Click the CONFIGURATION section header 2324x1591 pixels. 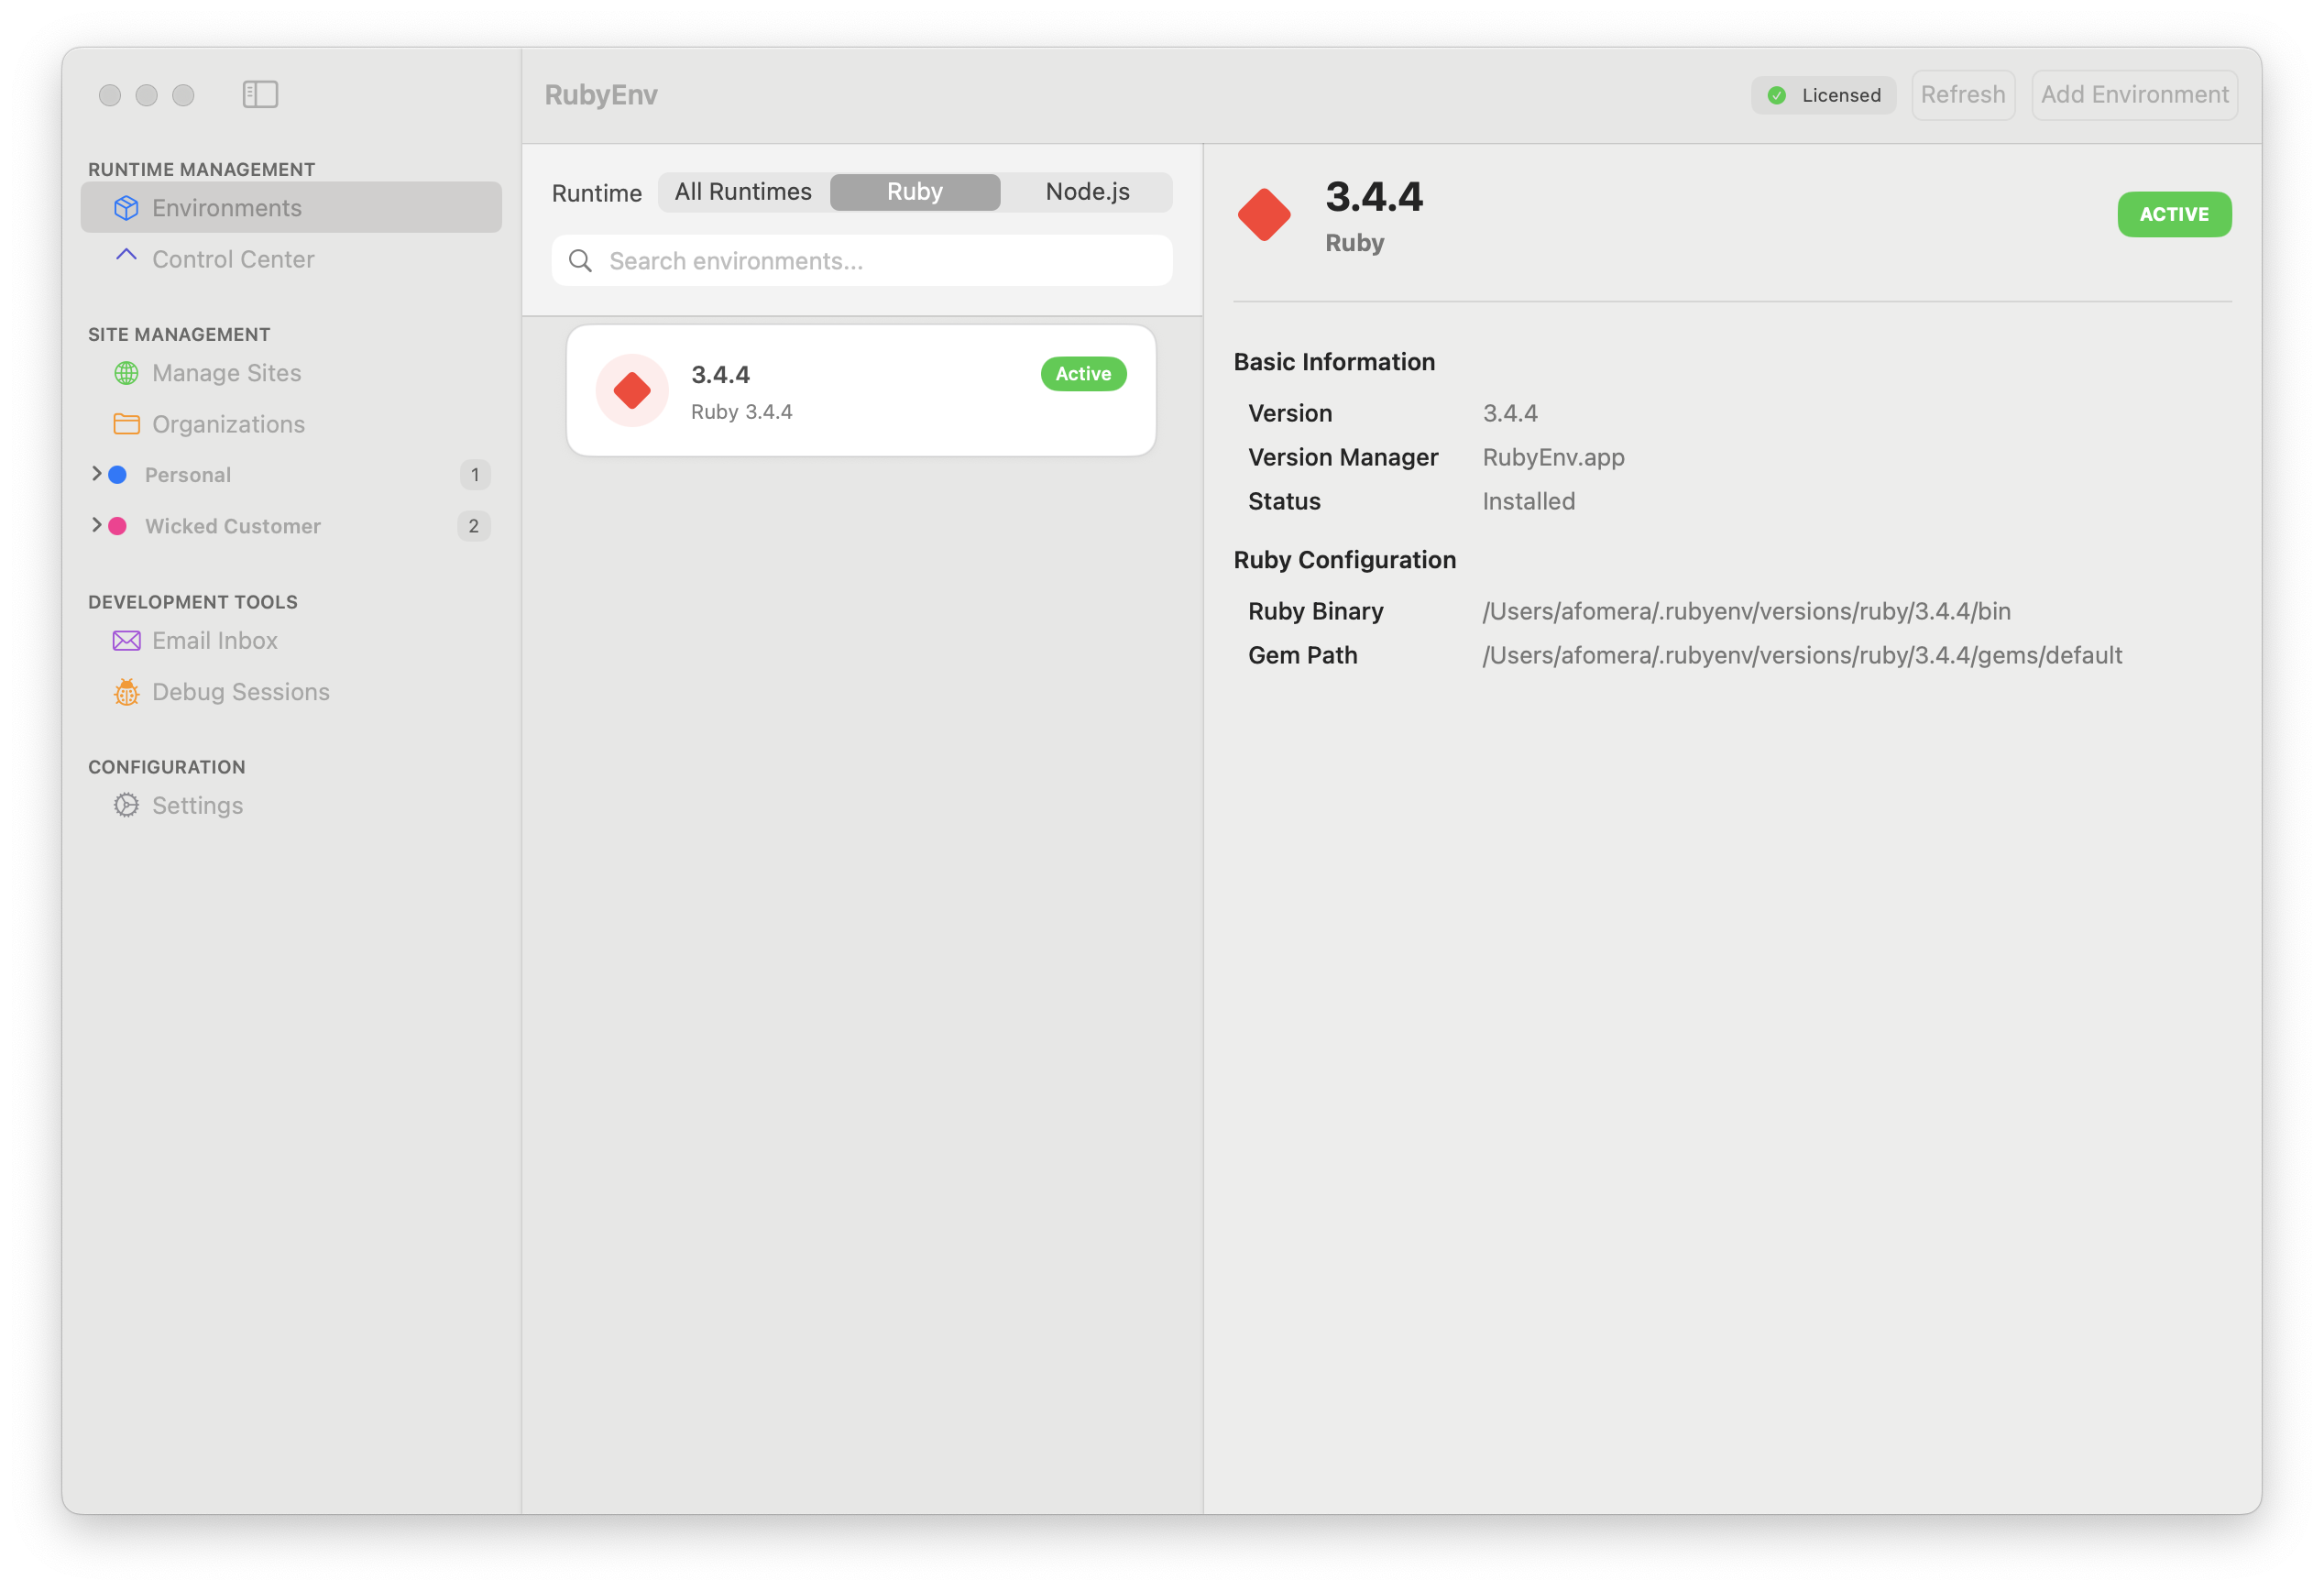[166, 767]
